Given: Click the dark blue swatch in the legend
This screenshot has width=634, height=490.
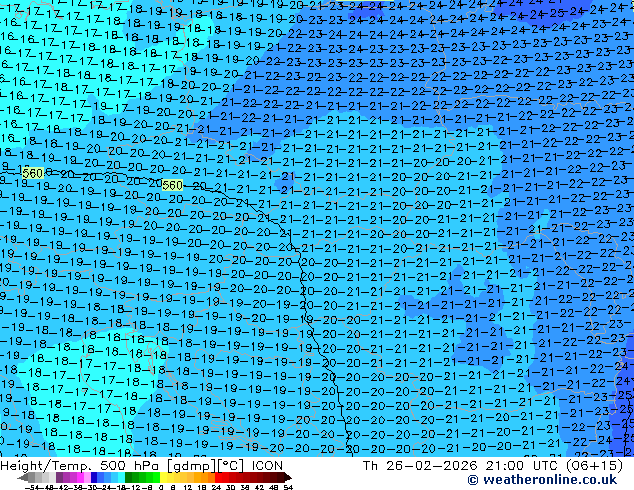Looking at the screenshot, I should coord(94,478).
